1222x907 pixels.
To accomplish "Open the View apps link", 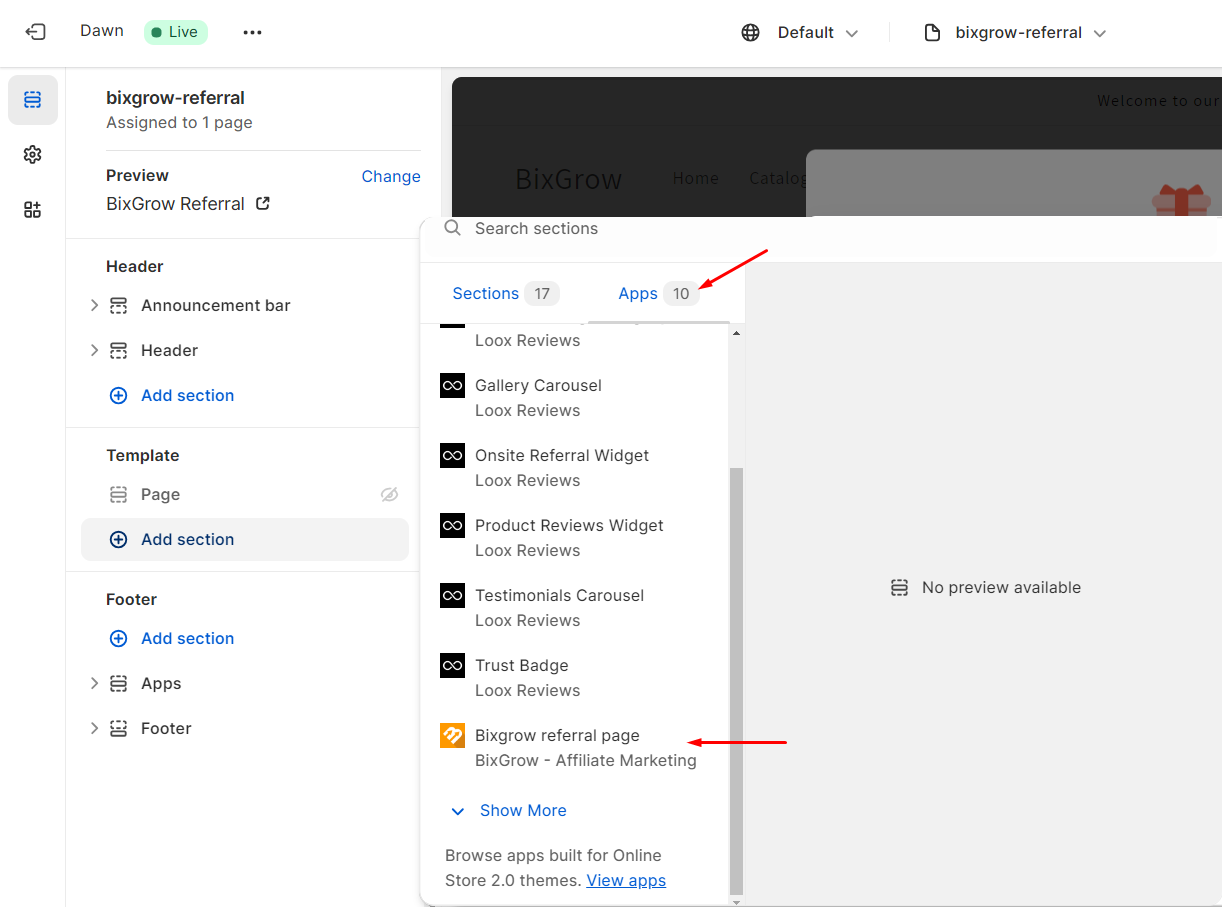I will click(x=626, y=881).
